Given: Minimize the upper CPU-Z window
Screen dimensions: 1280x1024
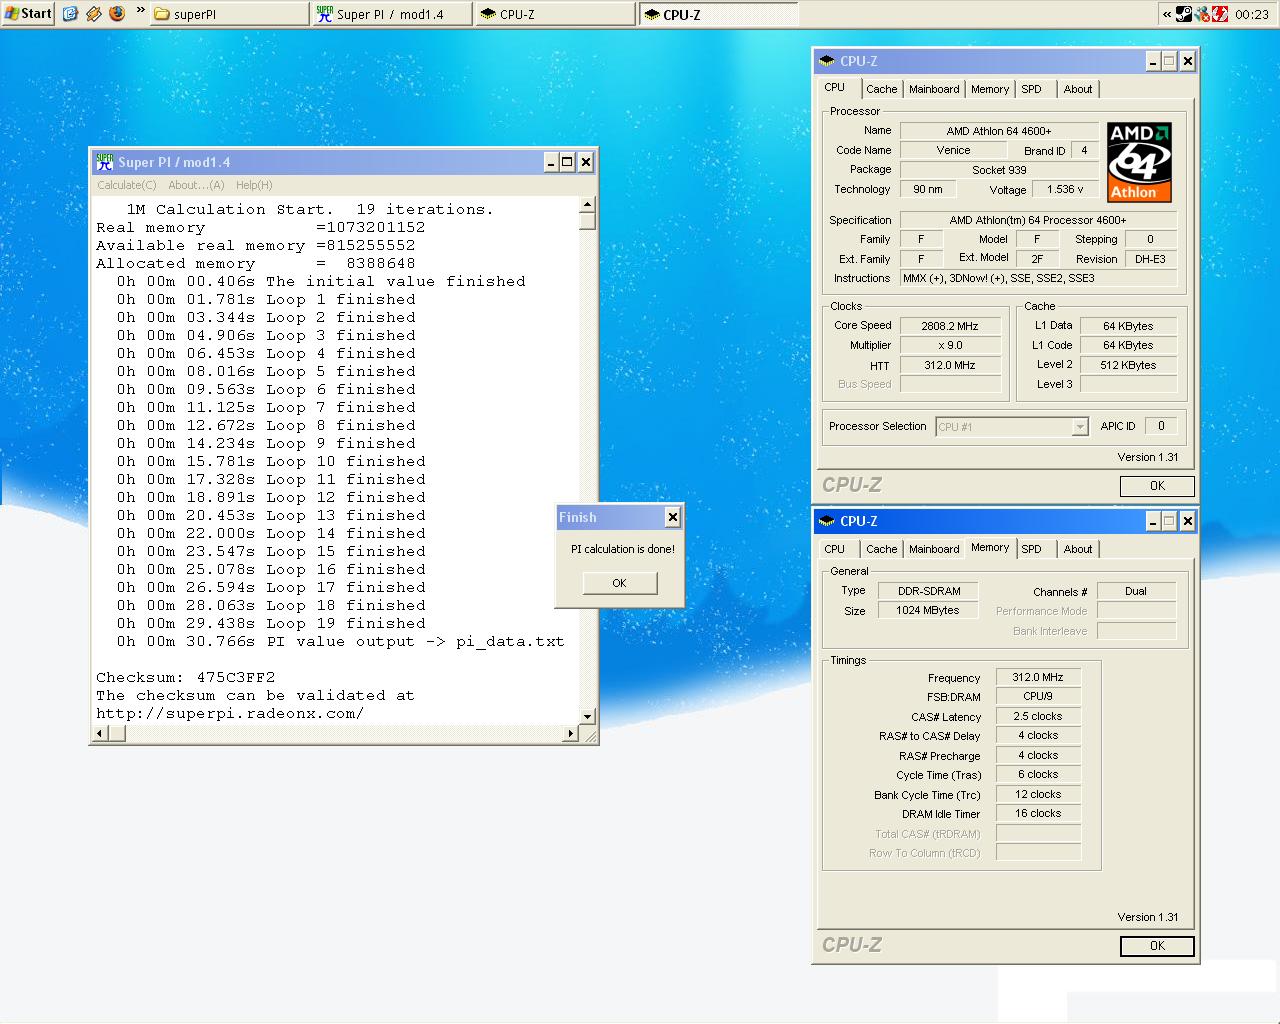Looking at the screenshot, I should 1153,62.
